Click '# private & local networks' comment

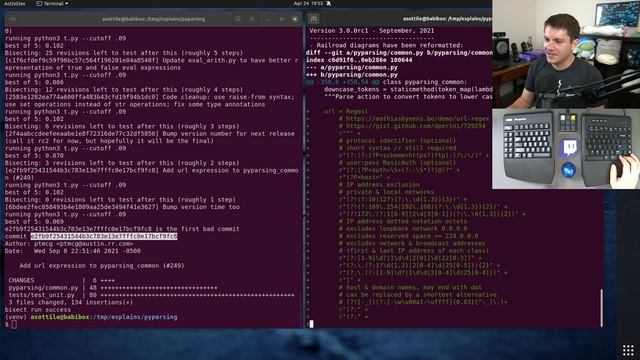click(x=387, y=192)
